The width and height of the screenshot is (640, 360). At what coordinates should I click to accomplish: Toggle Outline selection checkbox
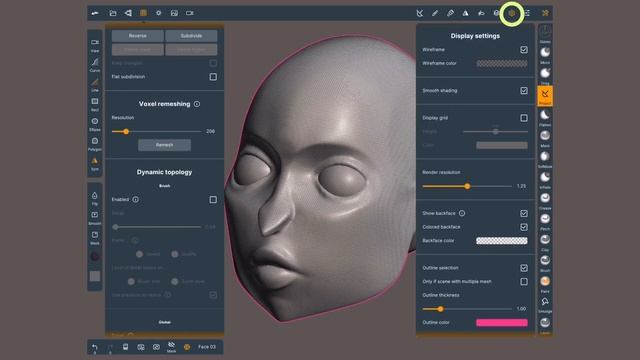524,268
